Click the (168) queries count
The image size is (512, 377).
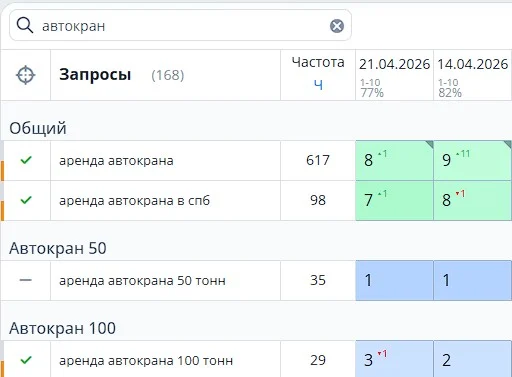pyautogui.click(x=167, y=75)
